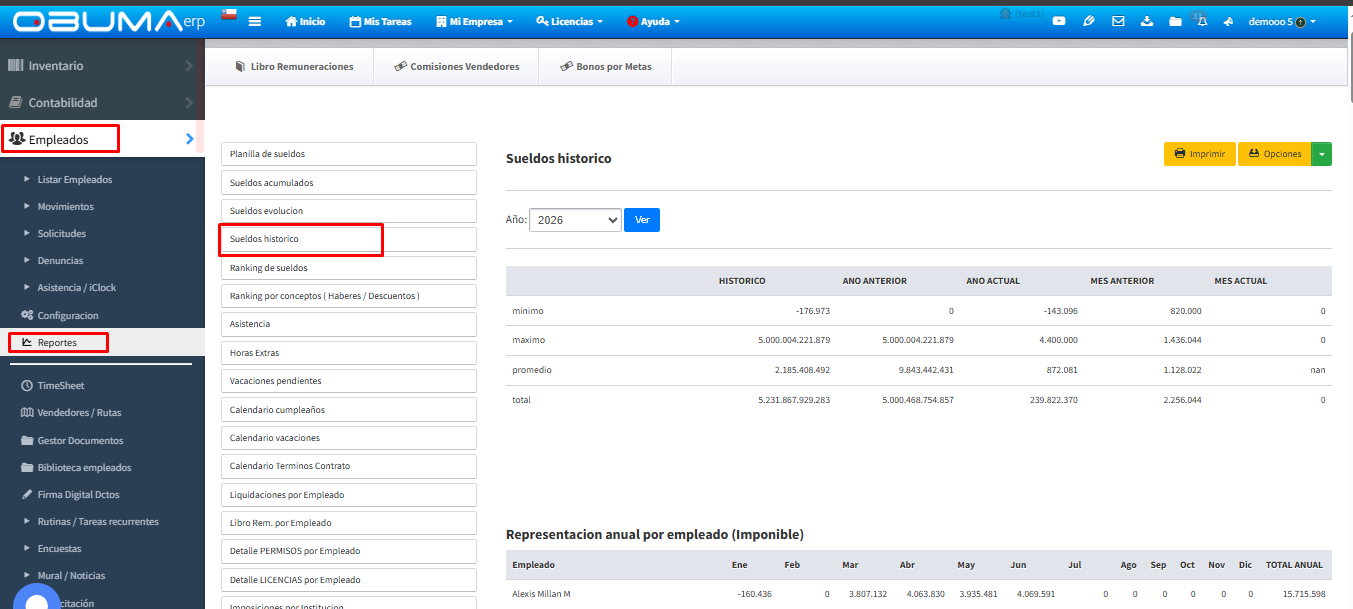Image resolution: width=1353 pixels, height=609 pixels.
Task: Select Ranking de sueldos report
Action: coord(348,268)
